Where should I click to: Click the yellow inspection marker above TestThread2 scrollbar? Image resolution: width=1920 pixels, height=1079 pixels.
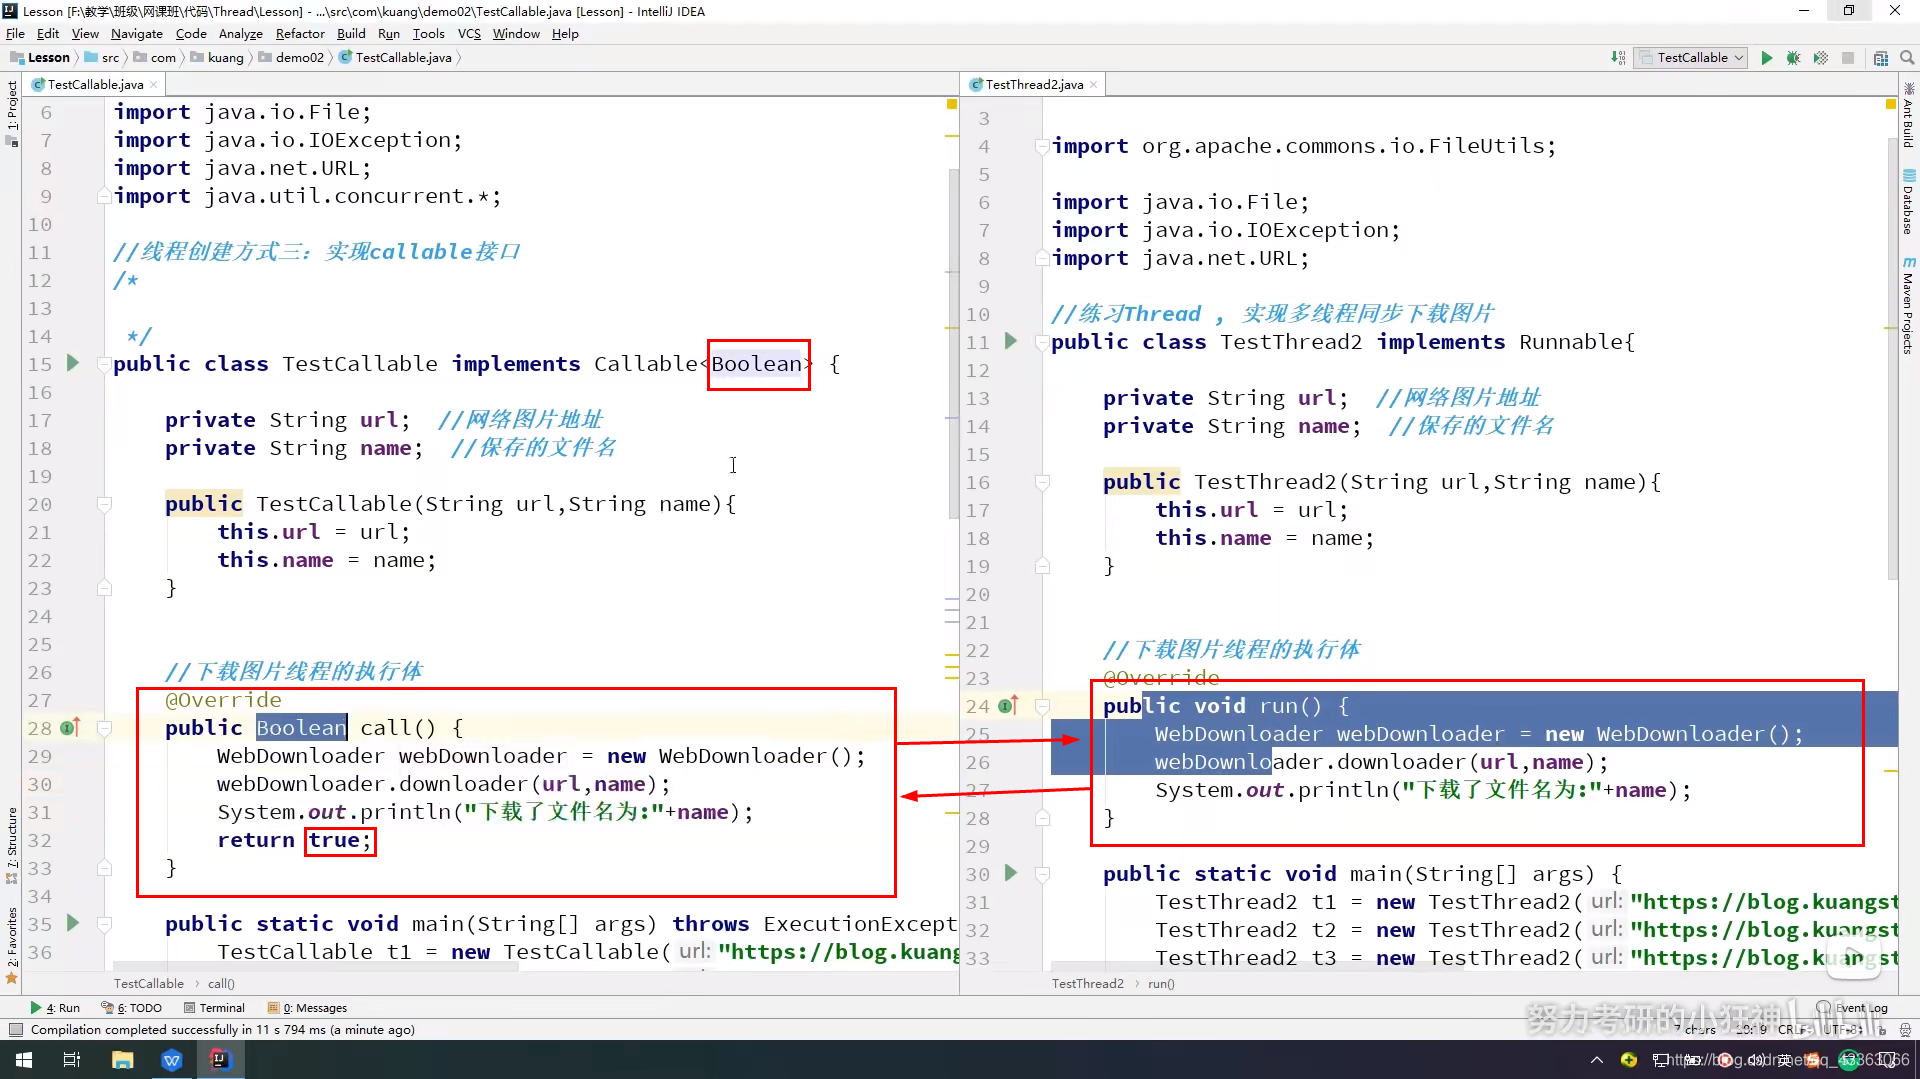[x=1890, y=104]
